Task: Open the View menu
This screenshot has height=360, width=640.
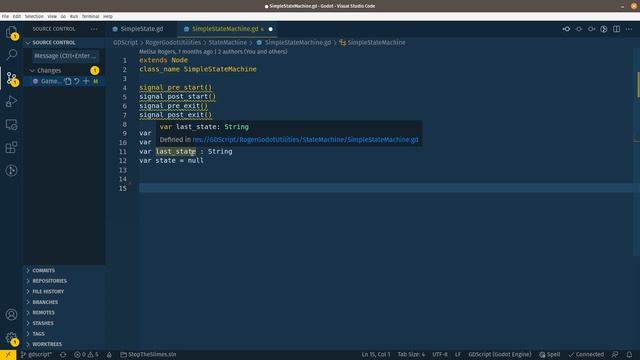Action: 52,17
